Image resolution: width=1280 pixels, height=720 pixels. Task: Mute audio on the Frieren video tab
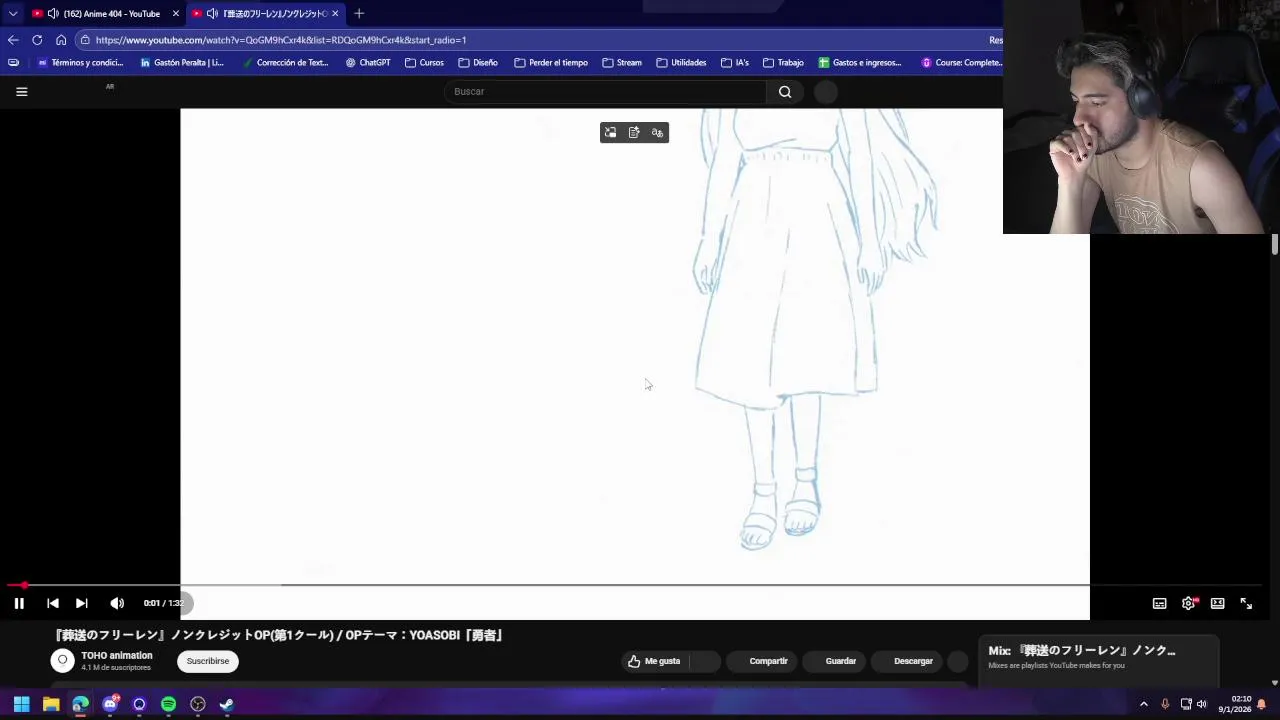click(212, 13)
